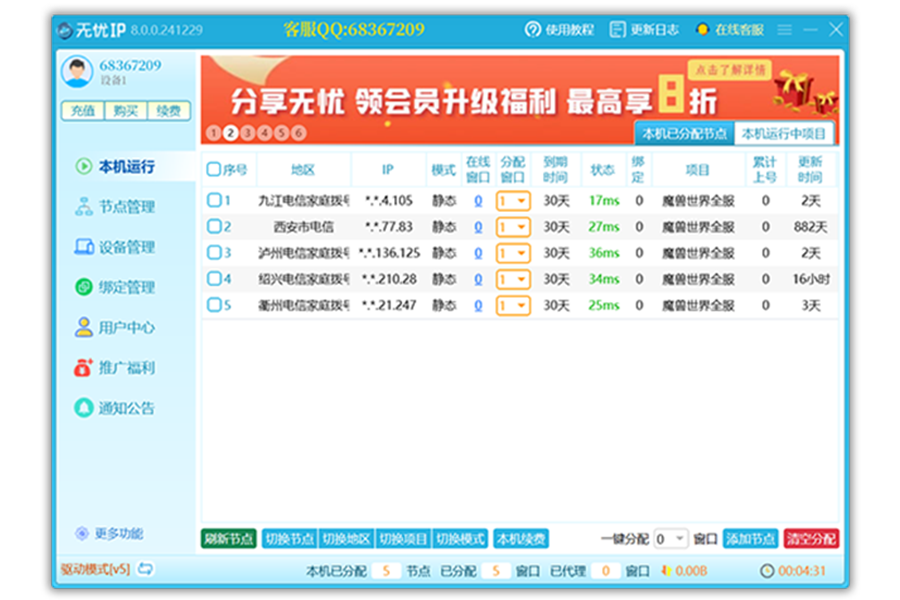Click the user avatar icon
This screenshot has width=900, height=600.
tap(77, 72)
